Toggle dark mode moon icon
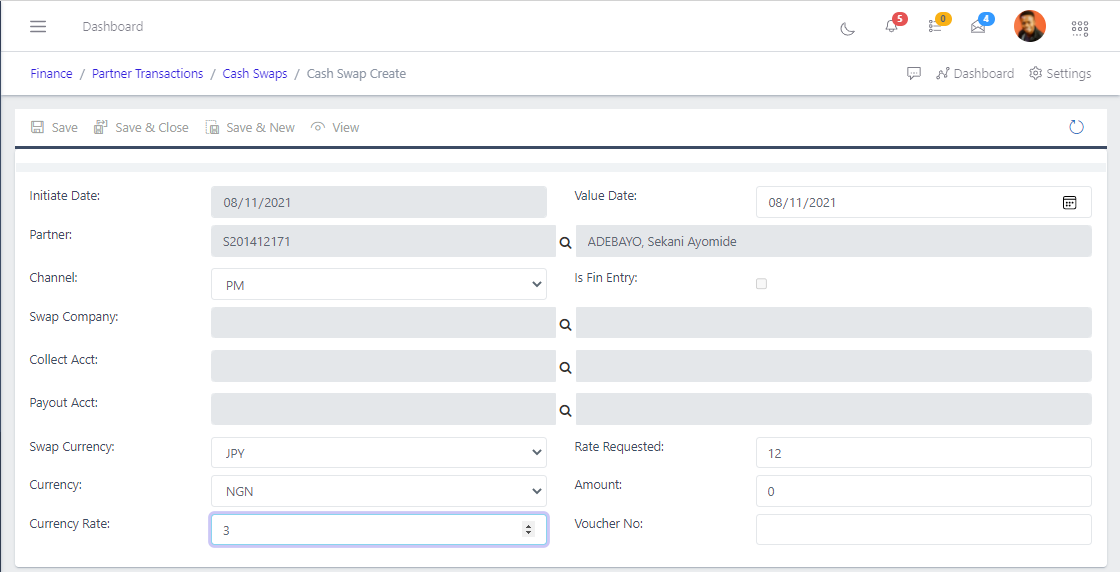The width and height of the screenshot is (1120, 572). pyautogui.click(x=847, y=27)
